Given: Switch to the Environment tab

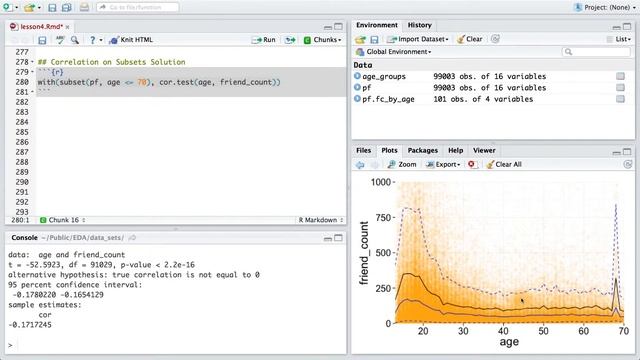Looking at the screenshot, I should tap(377, 25).
